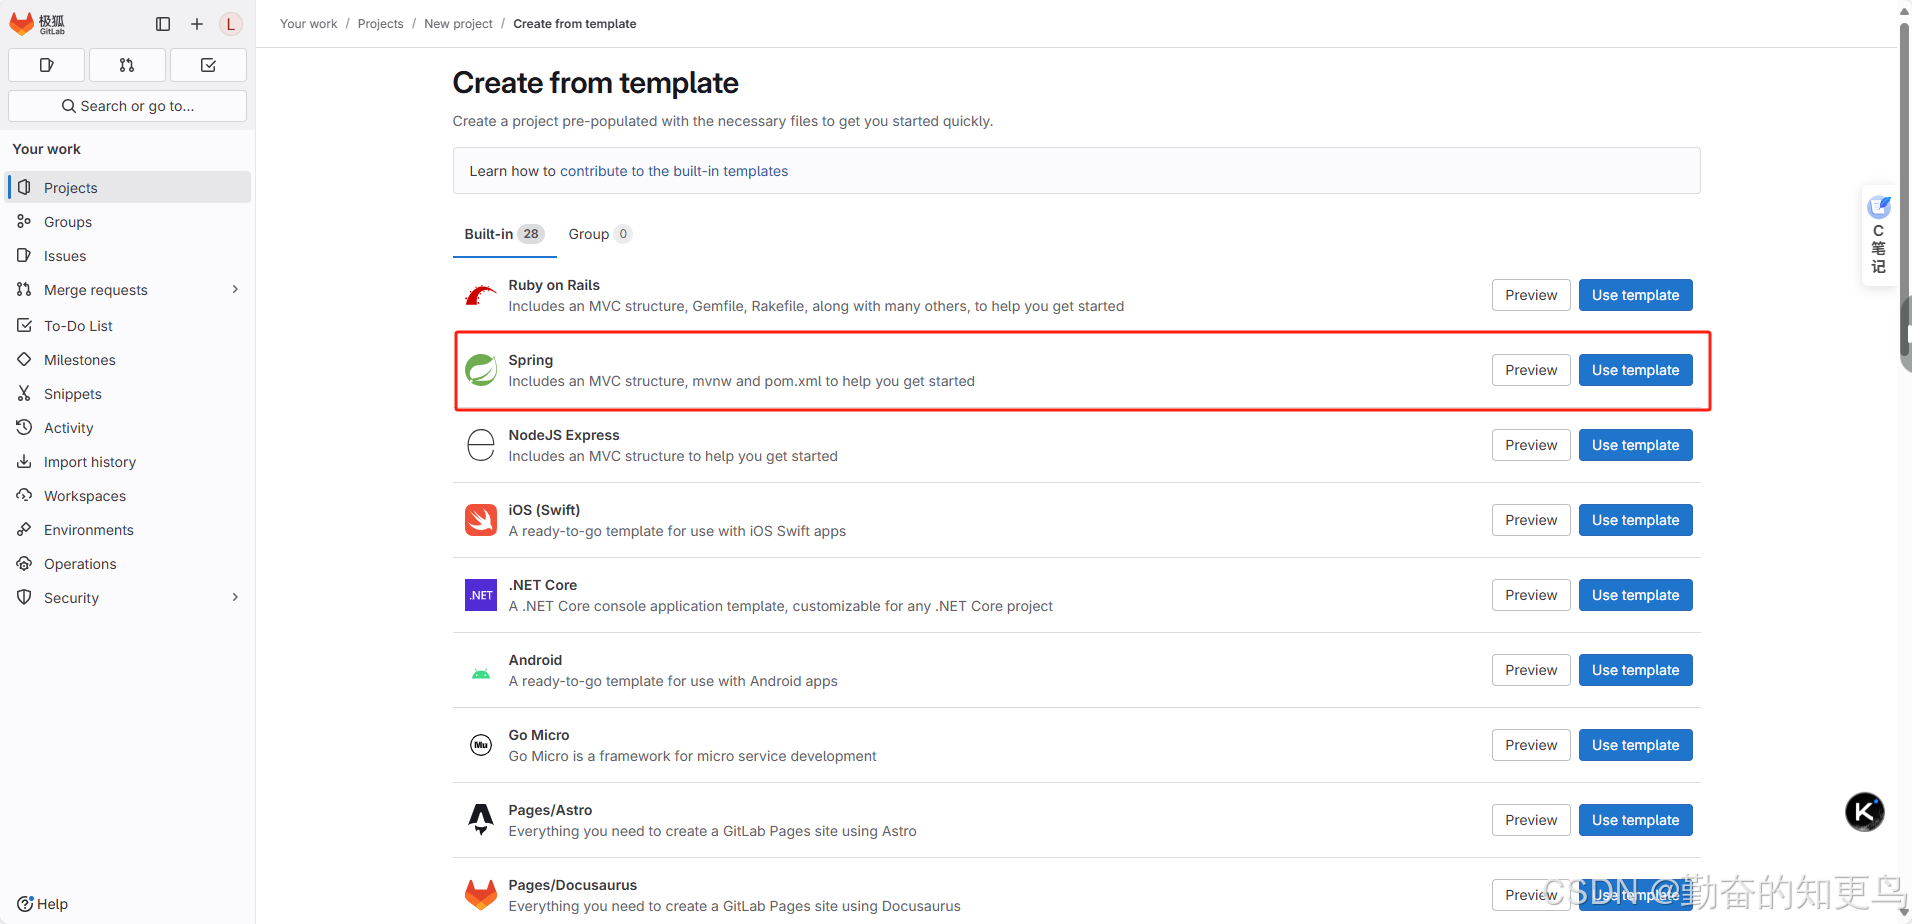Click Projects breadcrumb link
Viewport: 1912px width, 924px height.
381,24
